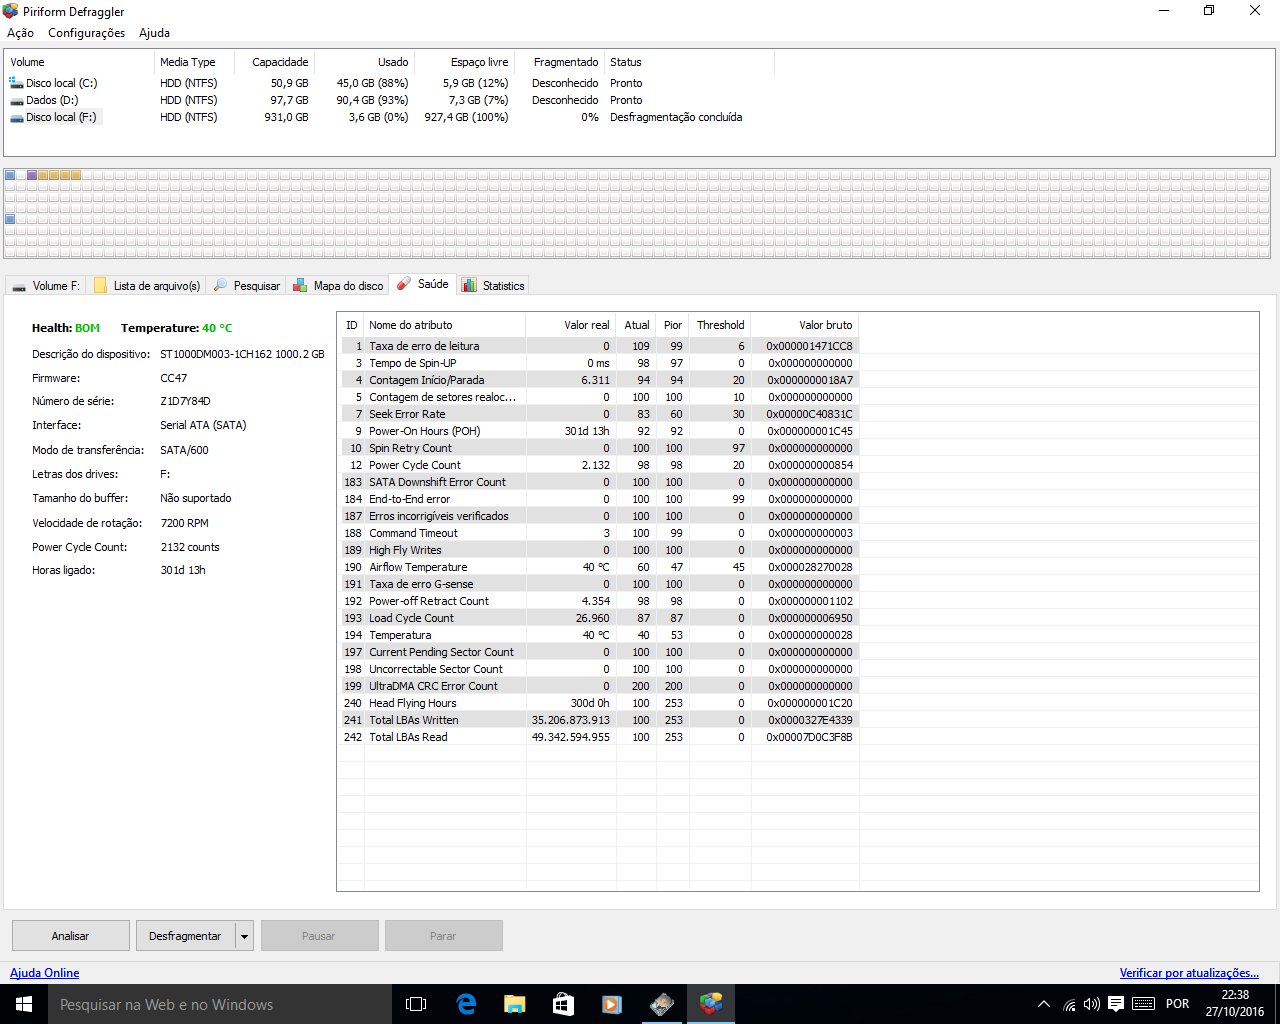Open the volume control tray icon

(x=1092, y=1004)
